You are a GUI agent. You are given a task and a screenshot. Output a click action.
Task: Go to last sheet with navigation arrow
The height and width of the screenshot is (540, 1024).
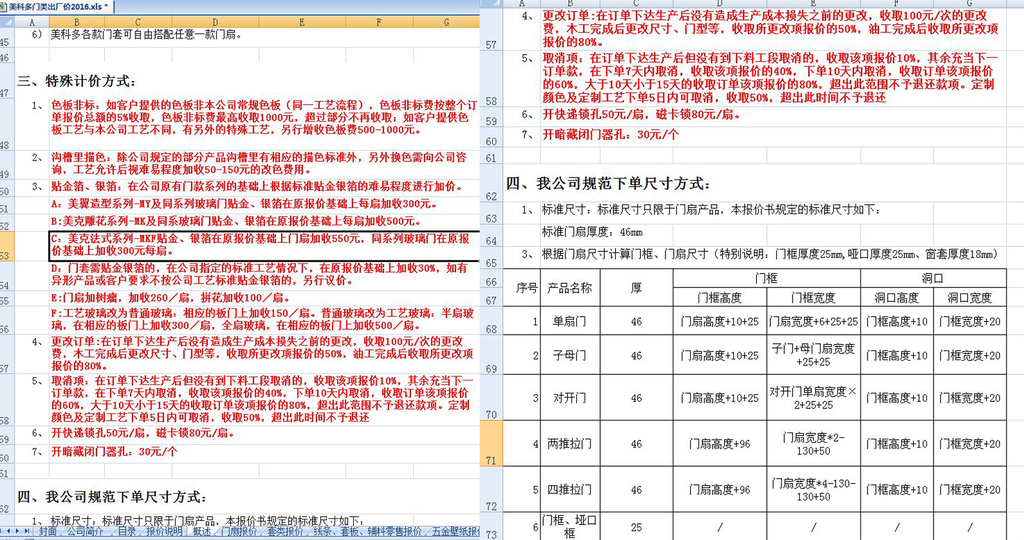pyautogui.click(x=27, y=531)
